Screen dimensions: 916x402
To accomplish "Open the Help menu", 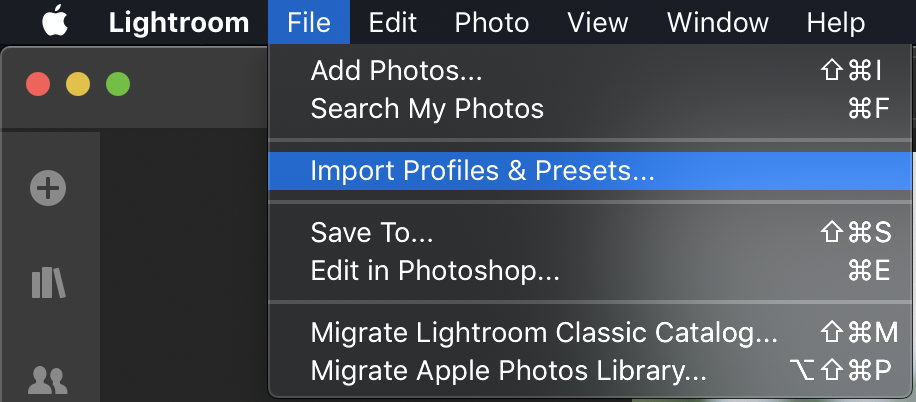I will [x=835, y=22].
